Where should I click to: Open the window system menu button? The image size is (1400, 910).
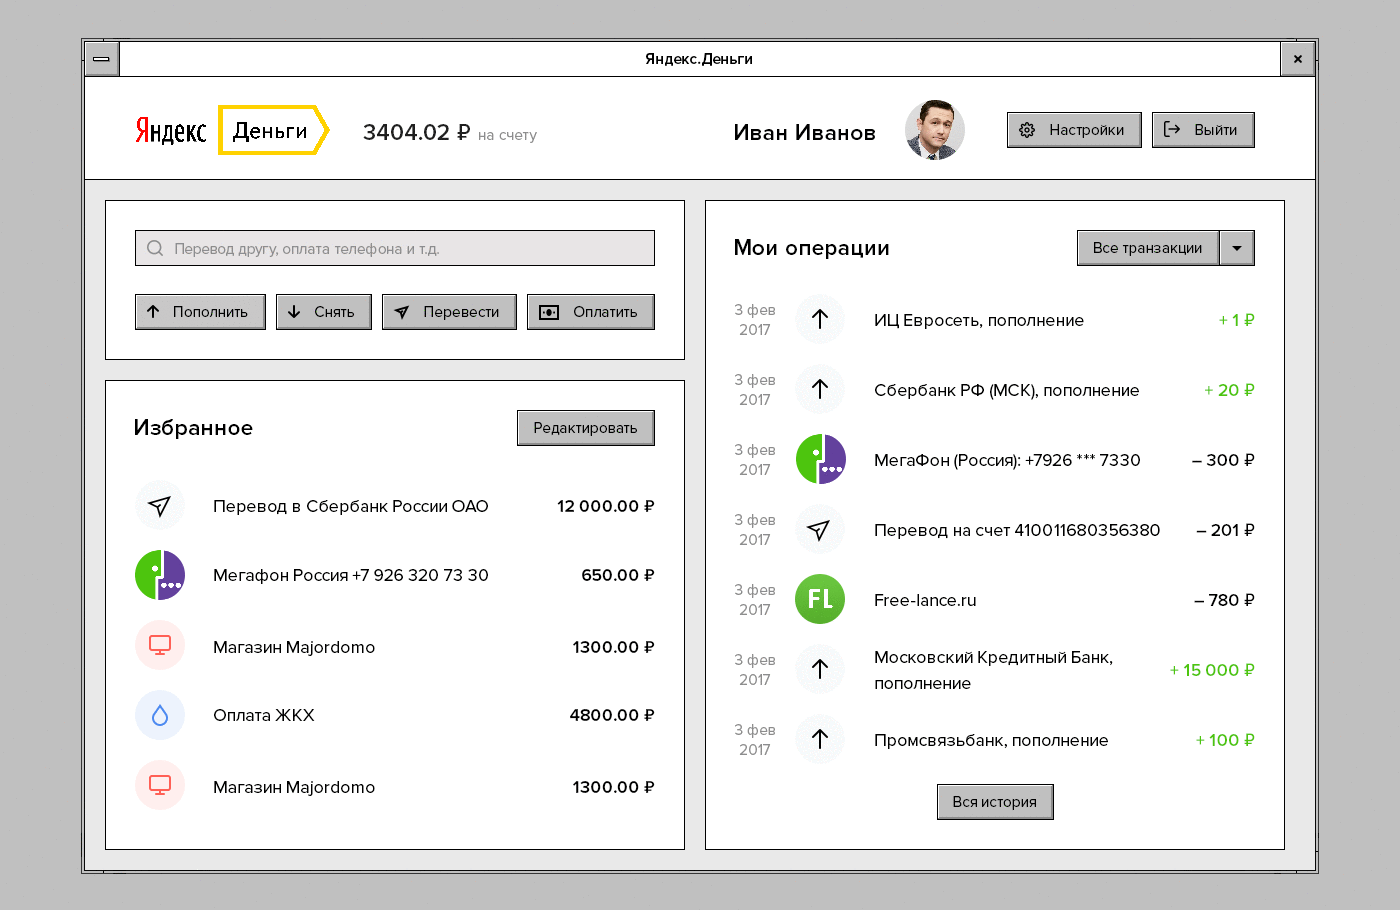[x=101, y=59]
